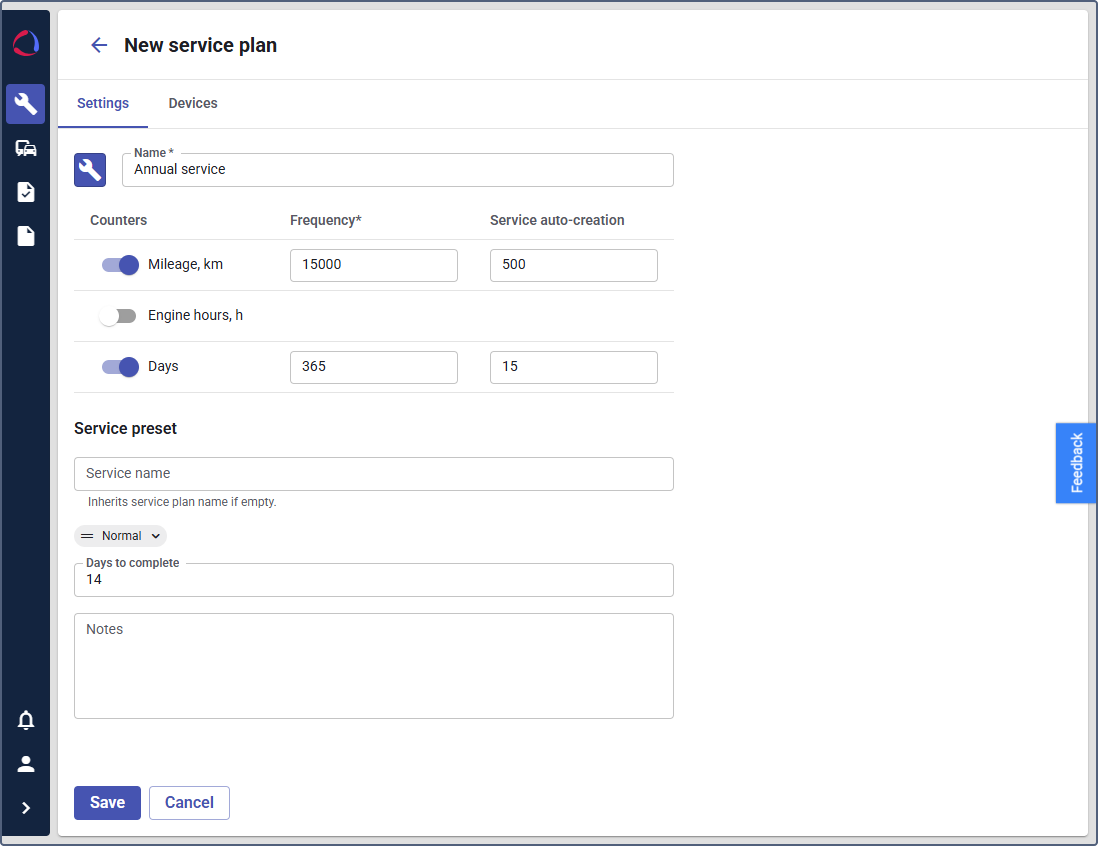The image size is (1098, 846).
Task: Expand the sidebar with the chevron arrow
Action: coord(26,808)
